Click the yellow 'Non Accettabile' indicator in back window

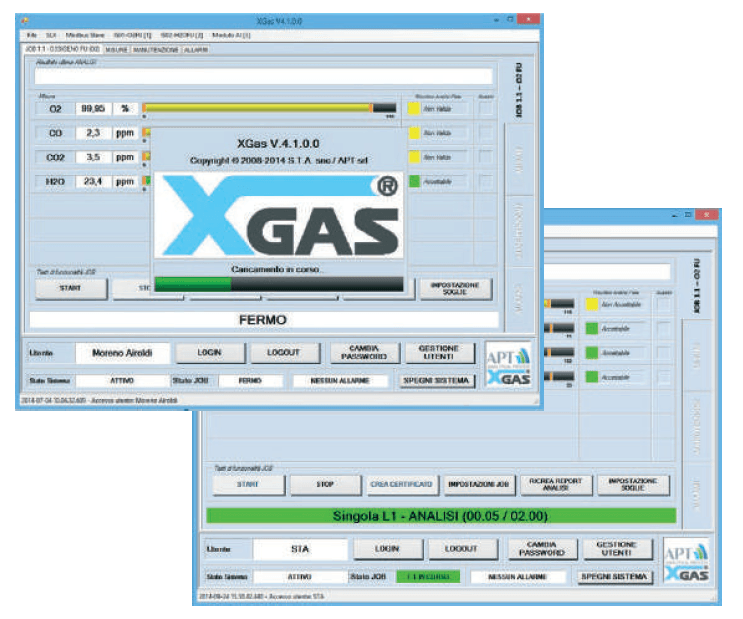(591, 304)
